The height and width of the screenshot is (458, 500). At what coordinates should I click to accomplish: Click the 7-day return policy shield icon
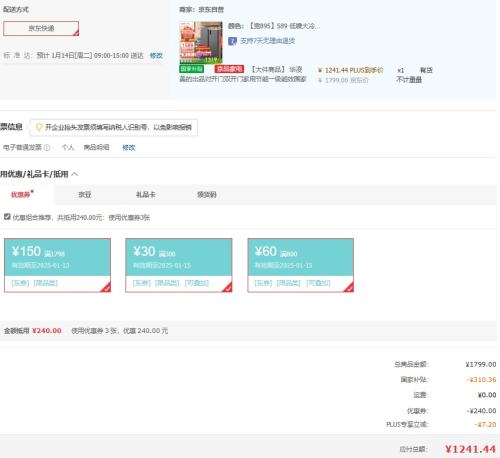point(232,41)
